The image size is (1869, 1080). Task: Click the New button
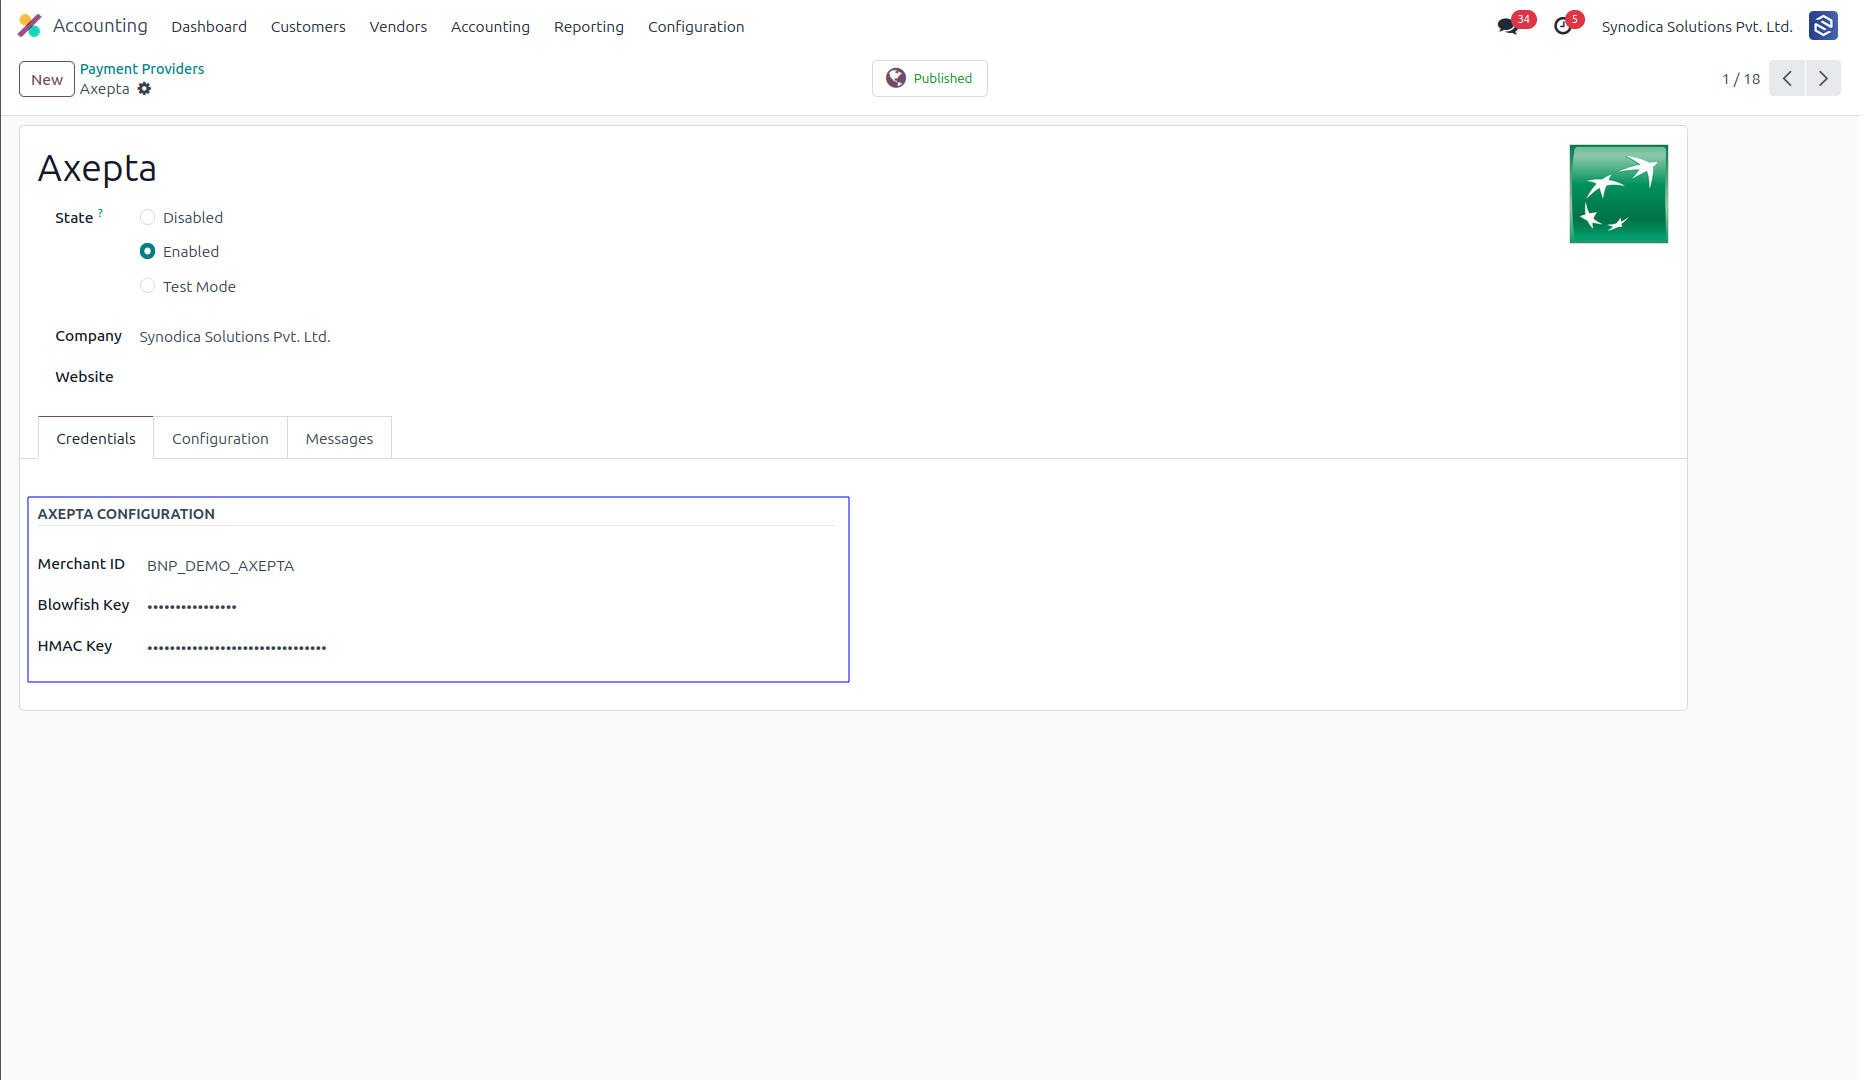point(47,79)
